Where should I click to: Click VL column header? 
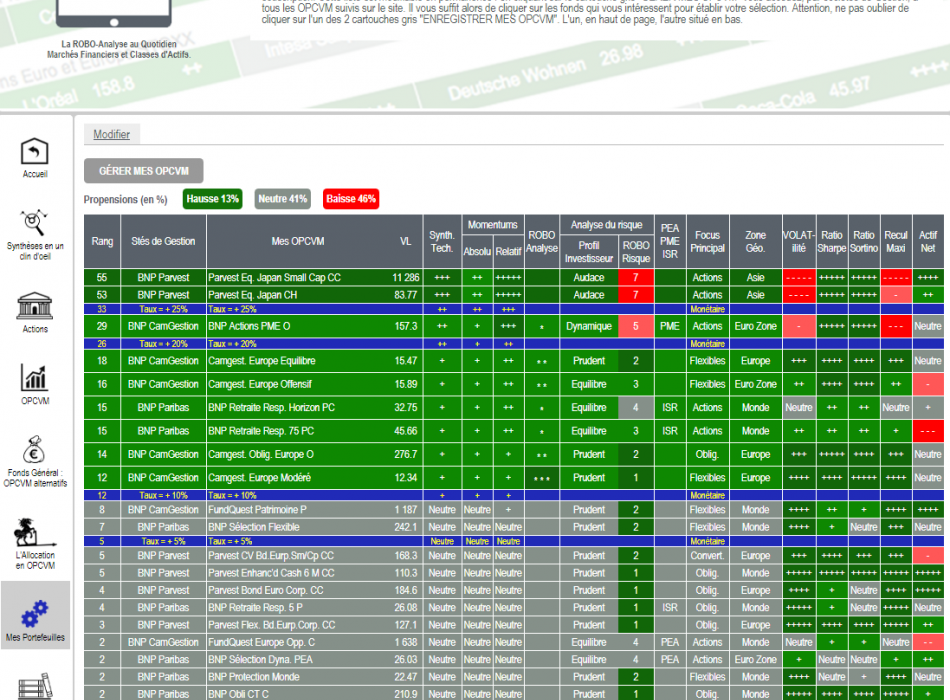point(405,241)
